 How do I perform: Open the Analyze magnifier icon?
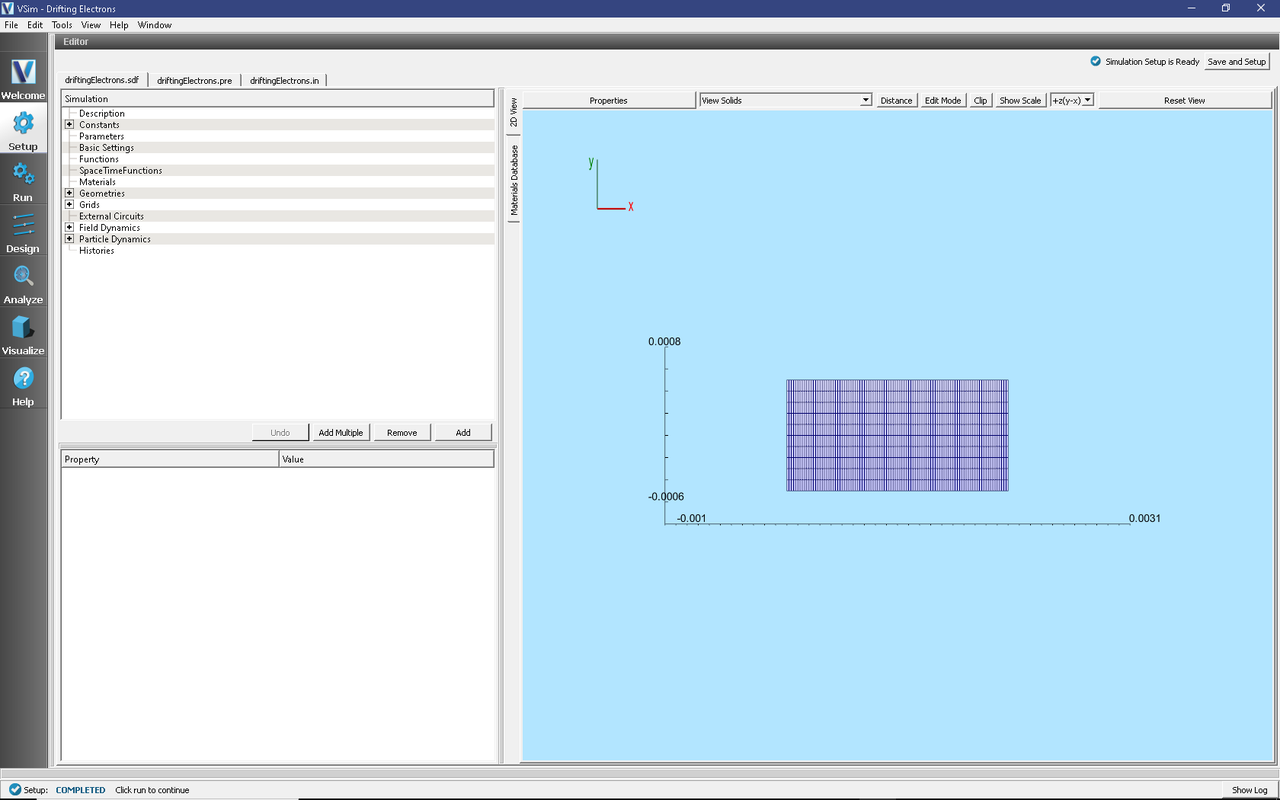23,277
